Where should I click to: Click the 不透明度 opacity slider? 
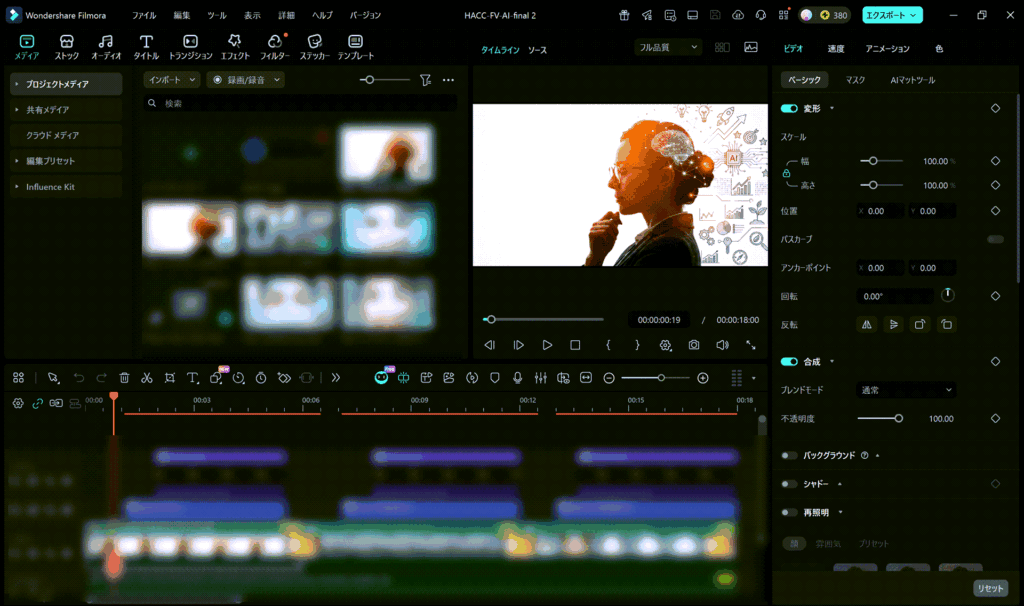pos(879,419)
